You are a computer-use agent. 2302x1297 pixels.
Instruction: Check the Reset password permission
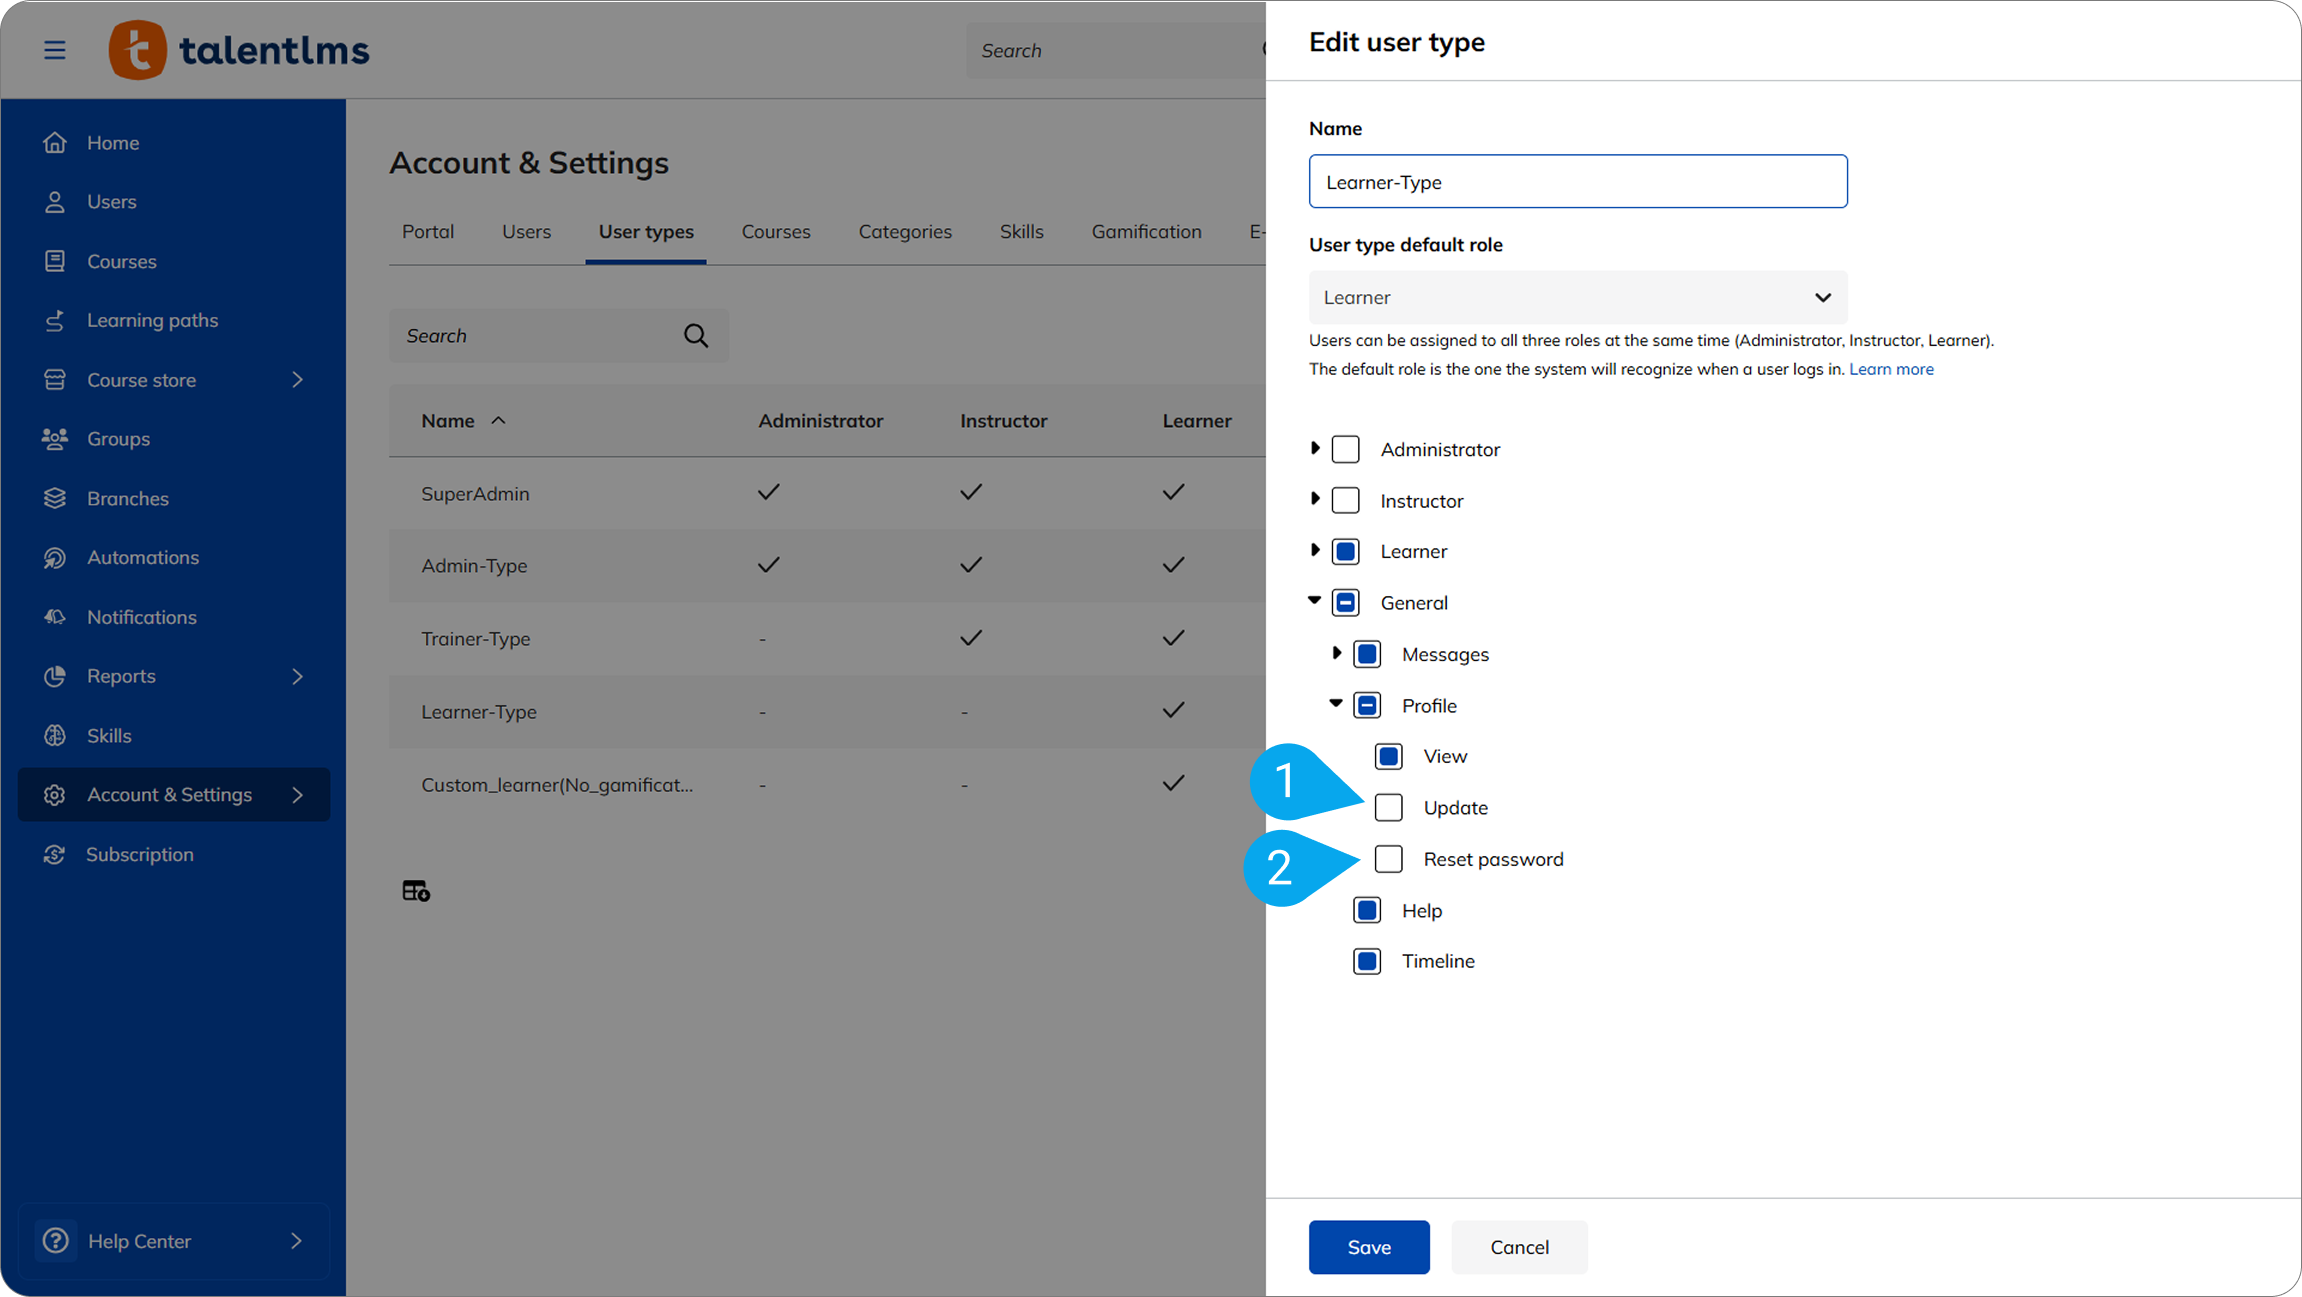tap(1388, 859)
